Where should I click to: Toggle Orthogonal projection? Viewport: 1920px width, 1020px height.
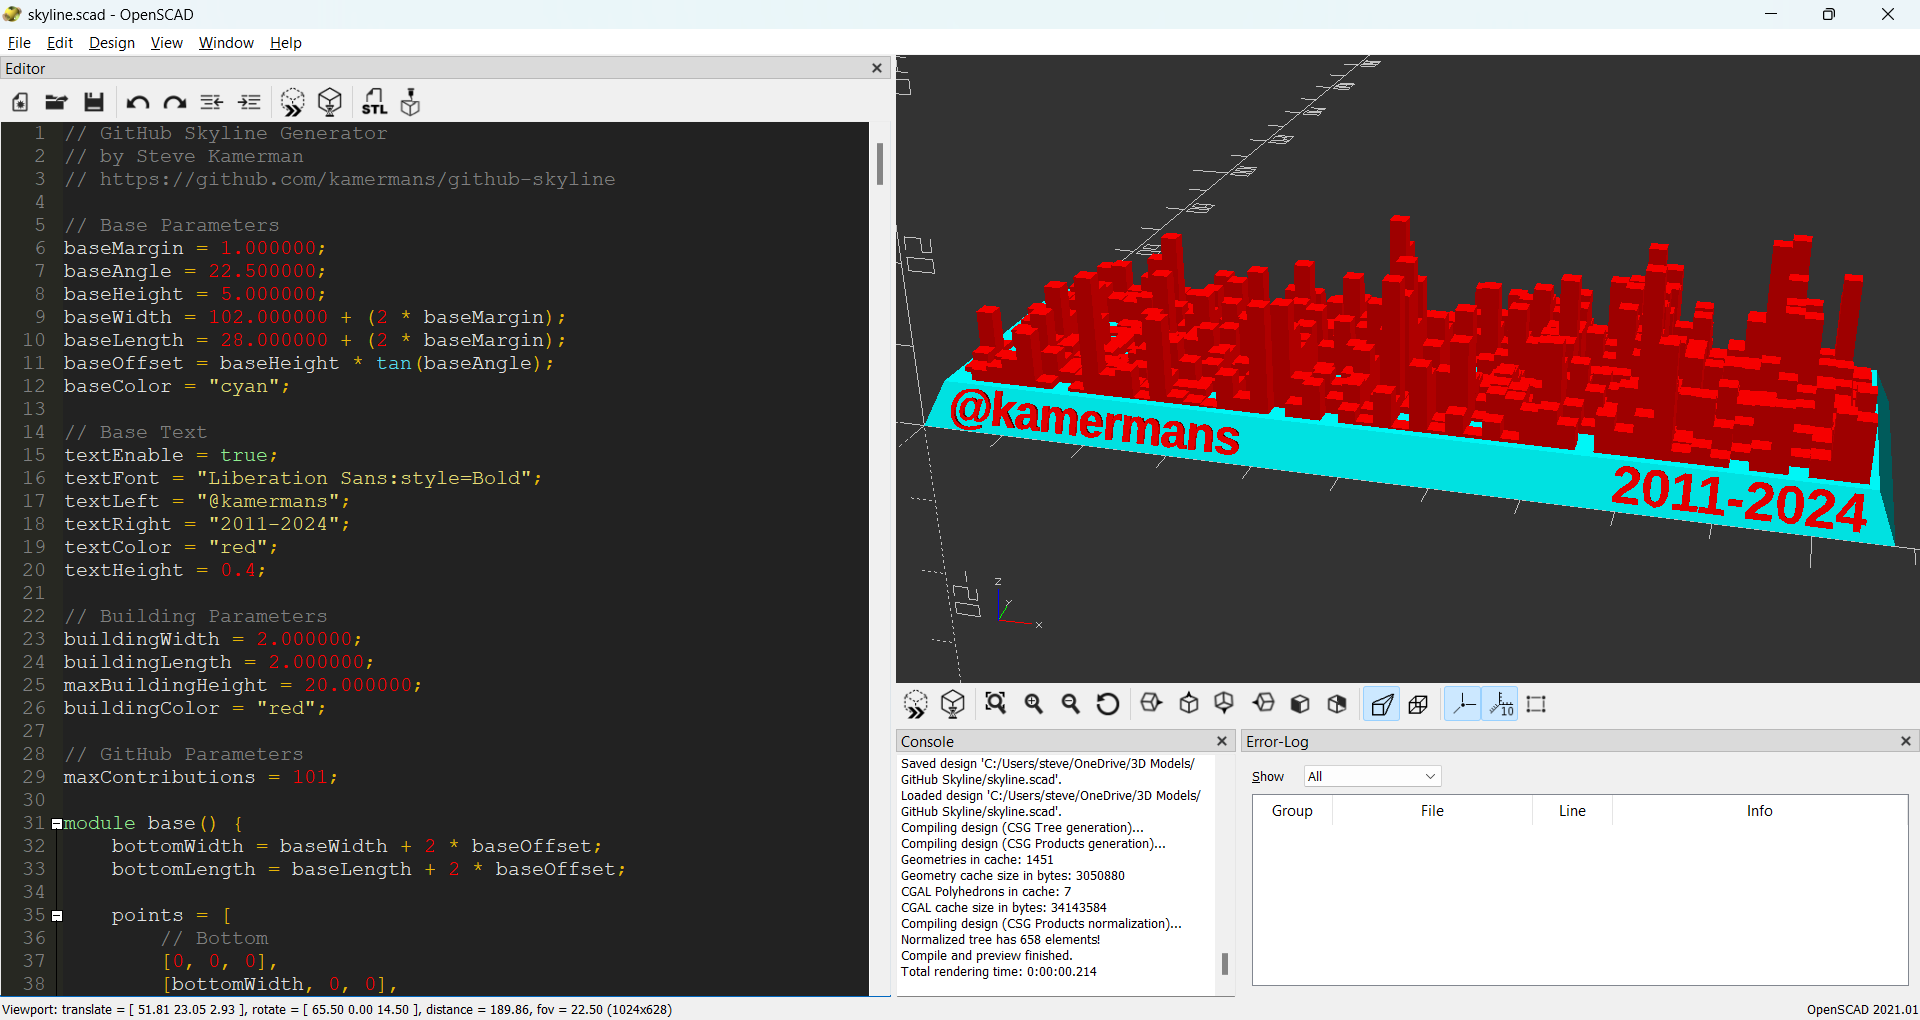pos(1418,704)
